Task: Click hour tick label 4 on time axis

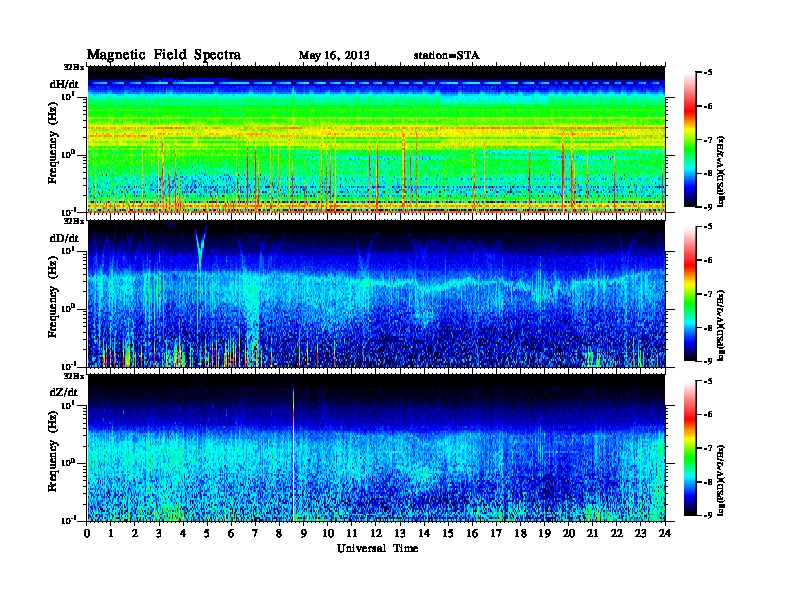Action: coord(183,533)
